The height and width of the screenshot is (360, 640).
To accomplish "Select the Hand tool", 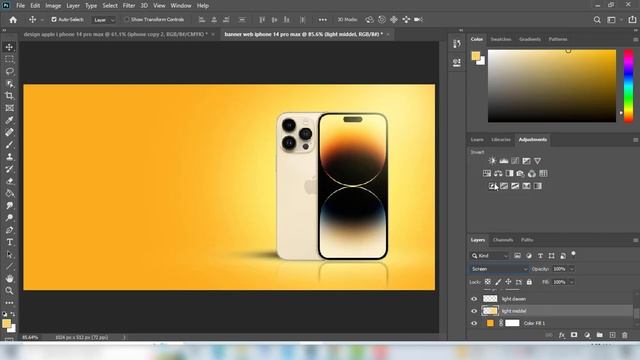I will tap(9, 279).
